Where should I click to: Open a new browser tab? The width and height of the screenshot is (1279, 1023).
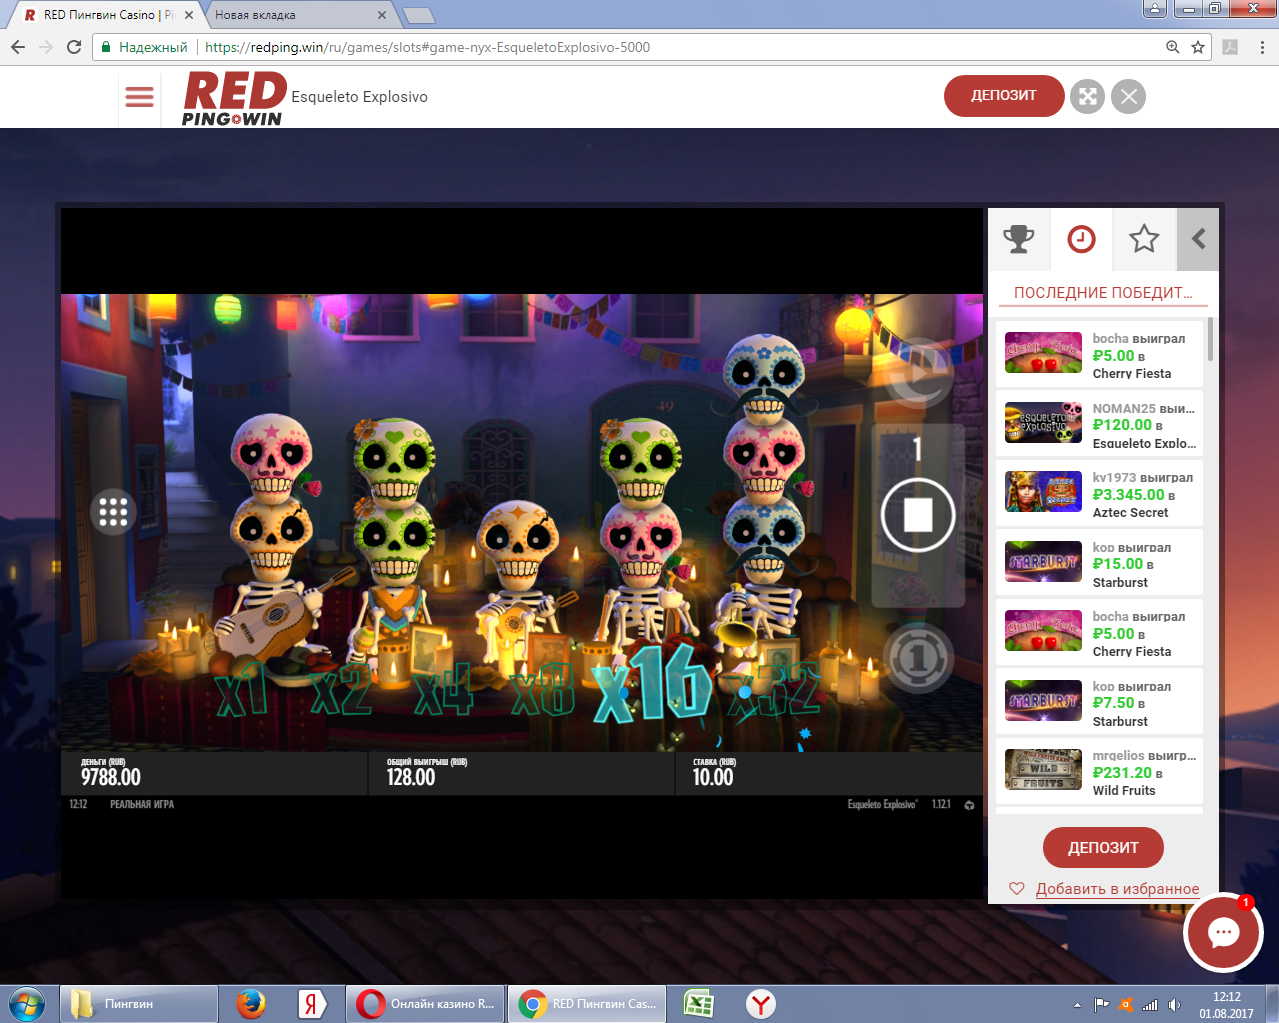418,15
